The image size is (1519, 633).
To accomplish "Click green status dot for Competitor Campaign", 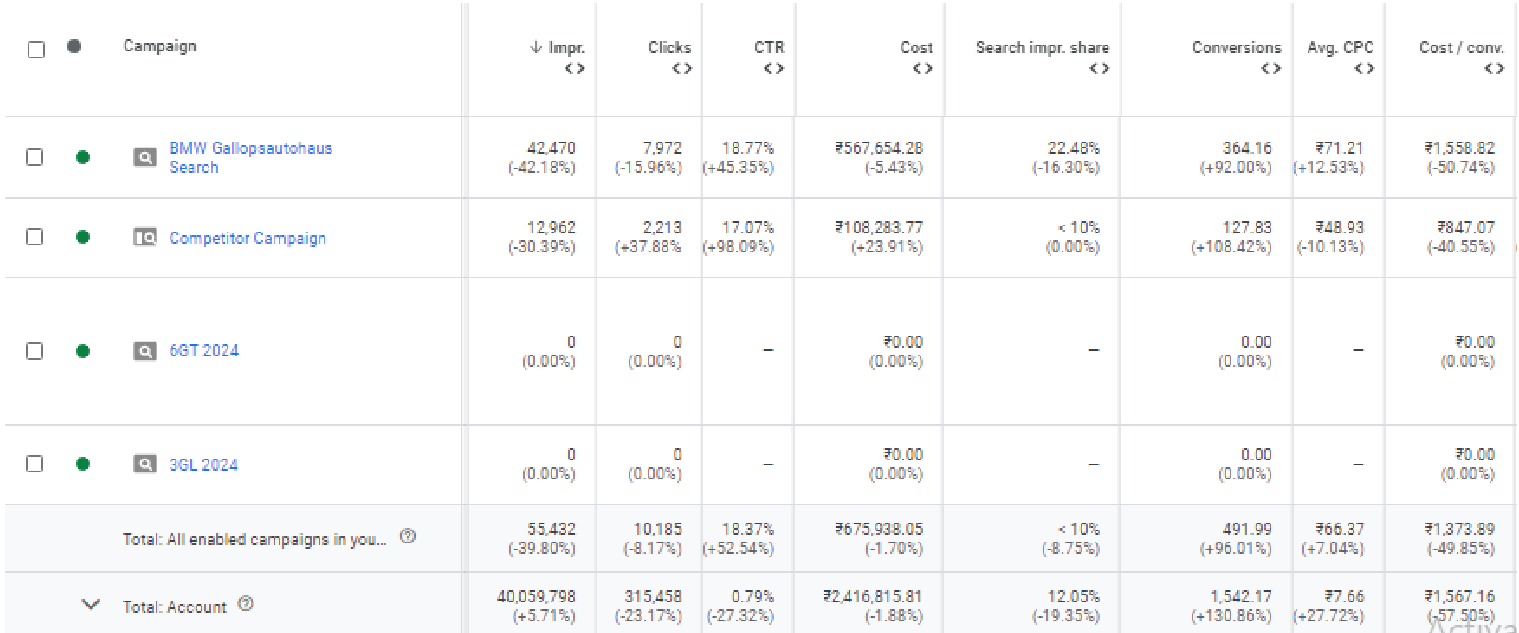I will [83, 238].
